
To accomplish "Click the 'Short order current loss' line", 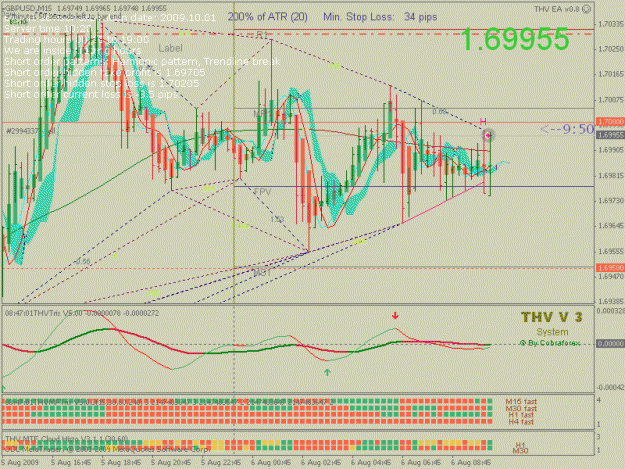I will pos(91,94).
